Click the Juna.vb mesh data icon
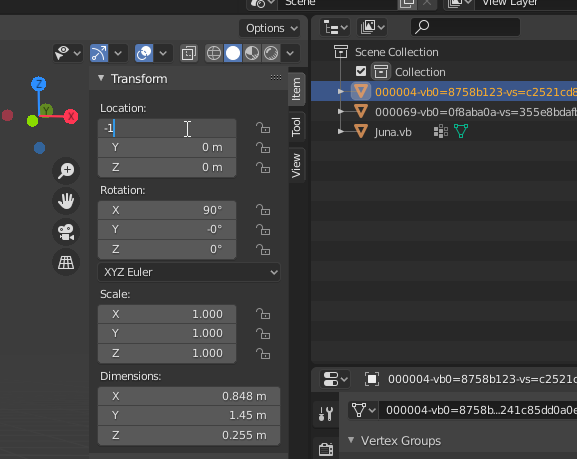The width and height of the screenshot is (577, 459). point(461,131)
